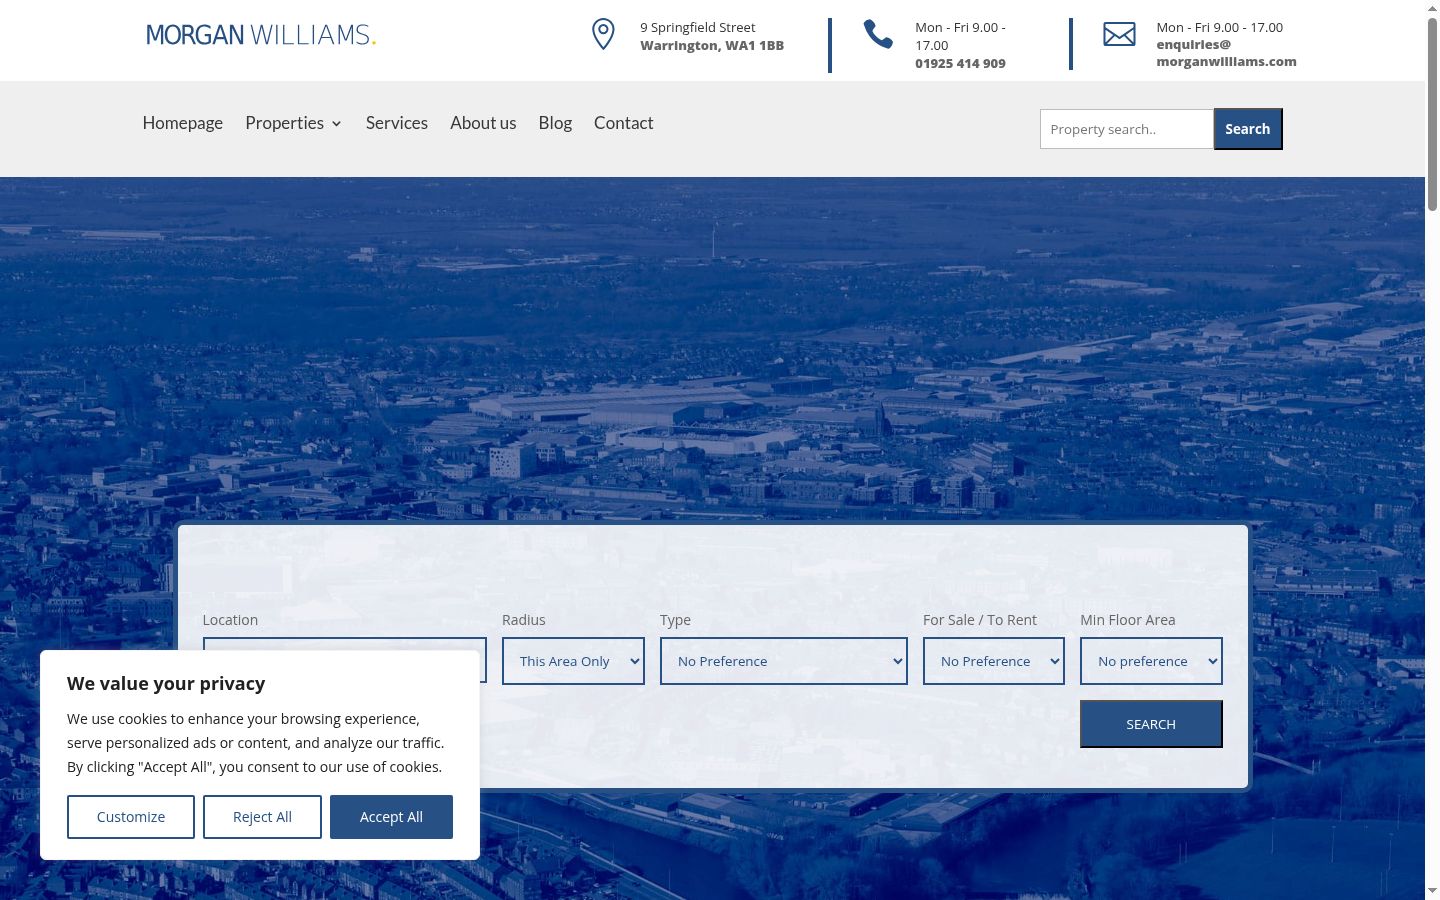Click the header Search button
Screen dimensions: 1440x900
(x=1248, y=129)
